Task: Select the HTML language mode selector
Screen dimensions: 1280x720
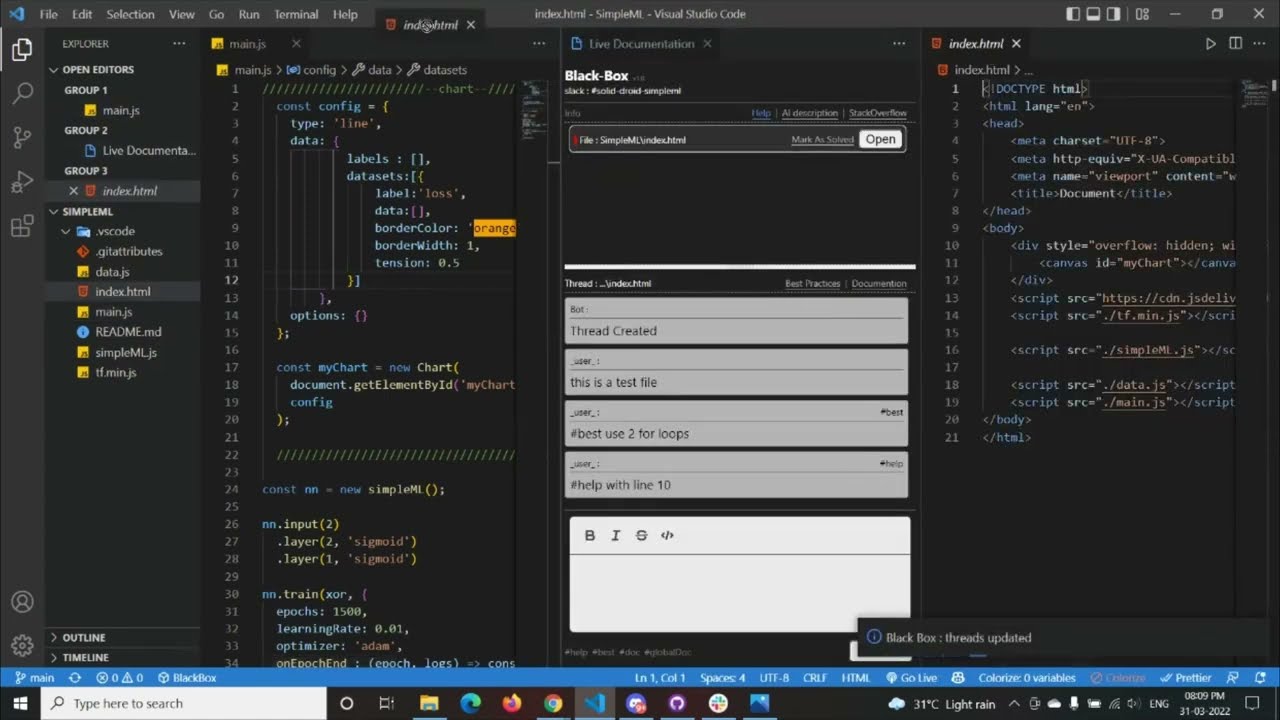Action: (856, 678)
